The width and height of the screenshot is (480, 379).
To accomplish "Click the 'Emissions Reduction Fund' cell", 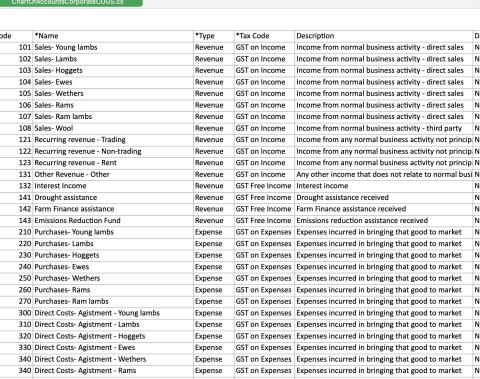I will coord(113,221).
